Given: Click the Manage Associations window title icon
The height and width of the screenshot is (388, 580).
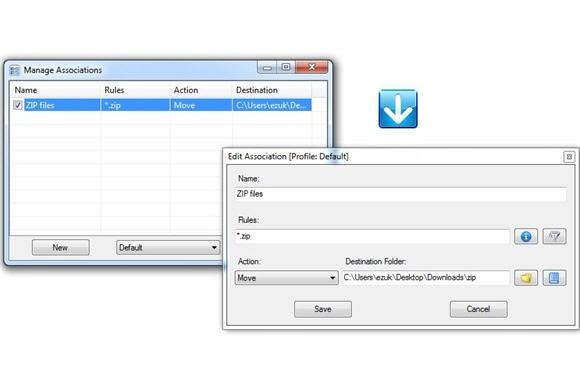Looking at the screenshot, I should (x=14, y=70).
